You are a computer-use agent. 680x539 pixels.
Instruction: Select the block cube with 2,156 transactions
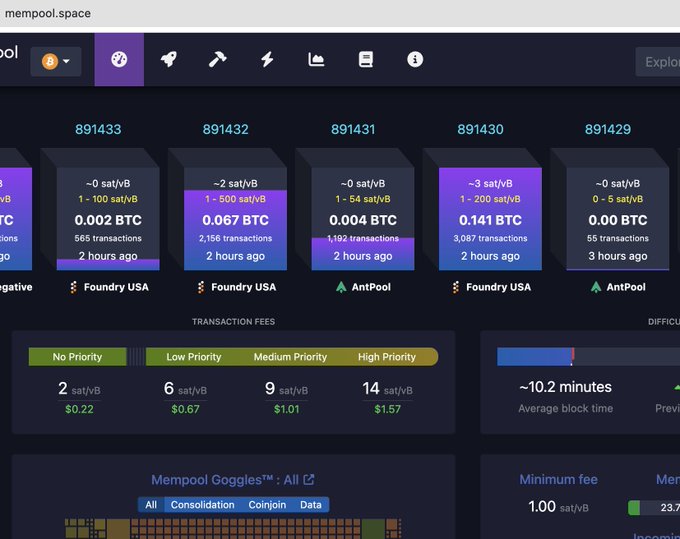(x=235, y=219)
